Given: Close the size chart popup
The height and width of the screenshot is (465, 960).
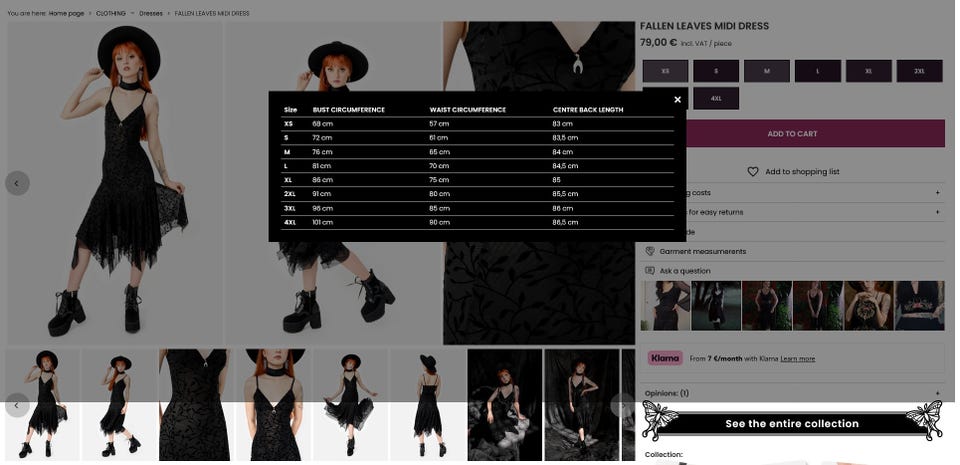Looking at the screenshot, I should click(677, 100).
